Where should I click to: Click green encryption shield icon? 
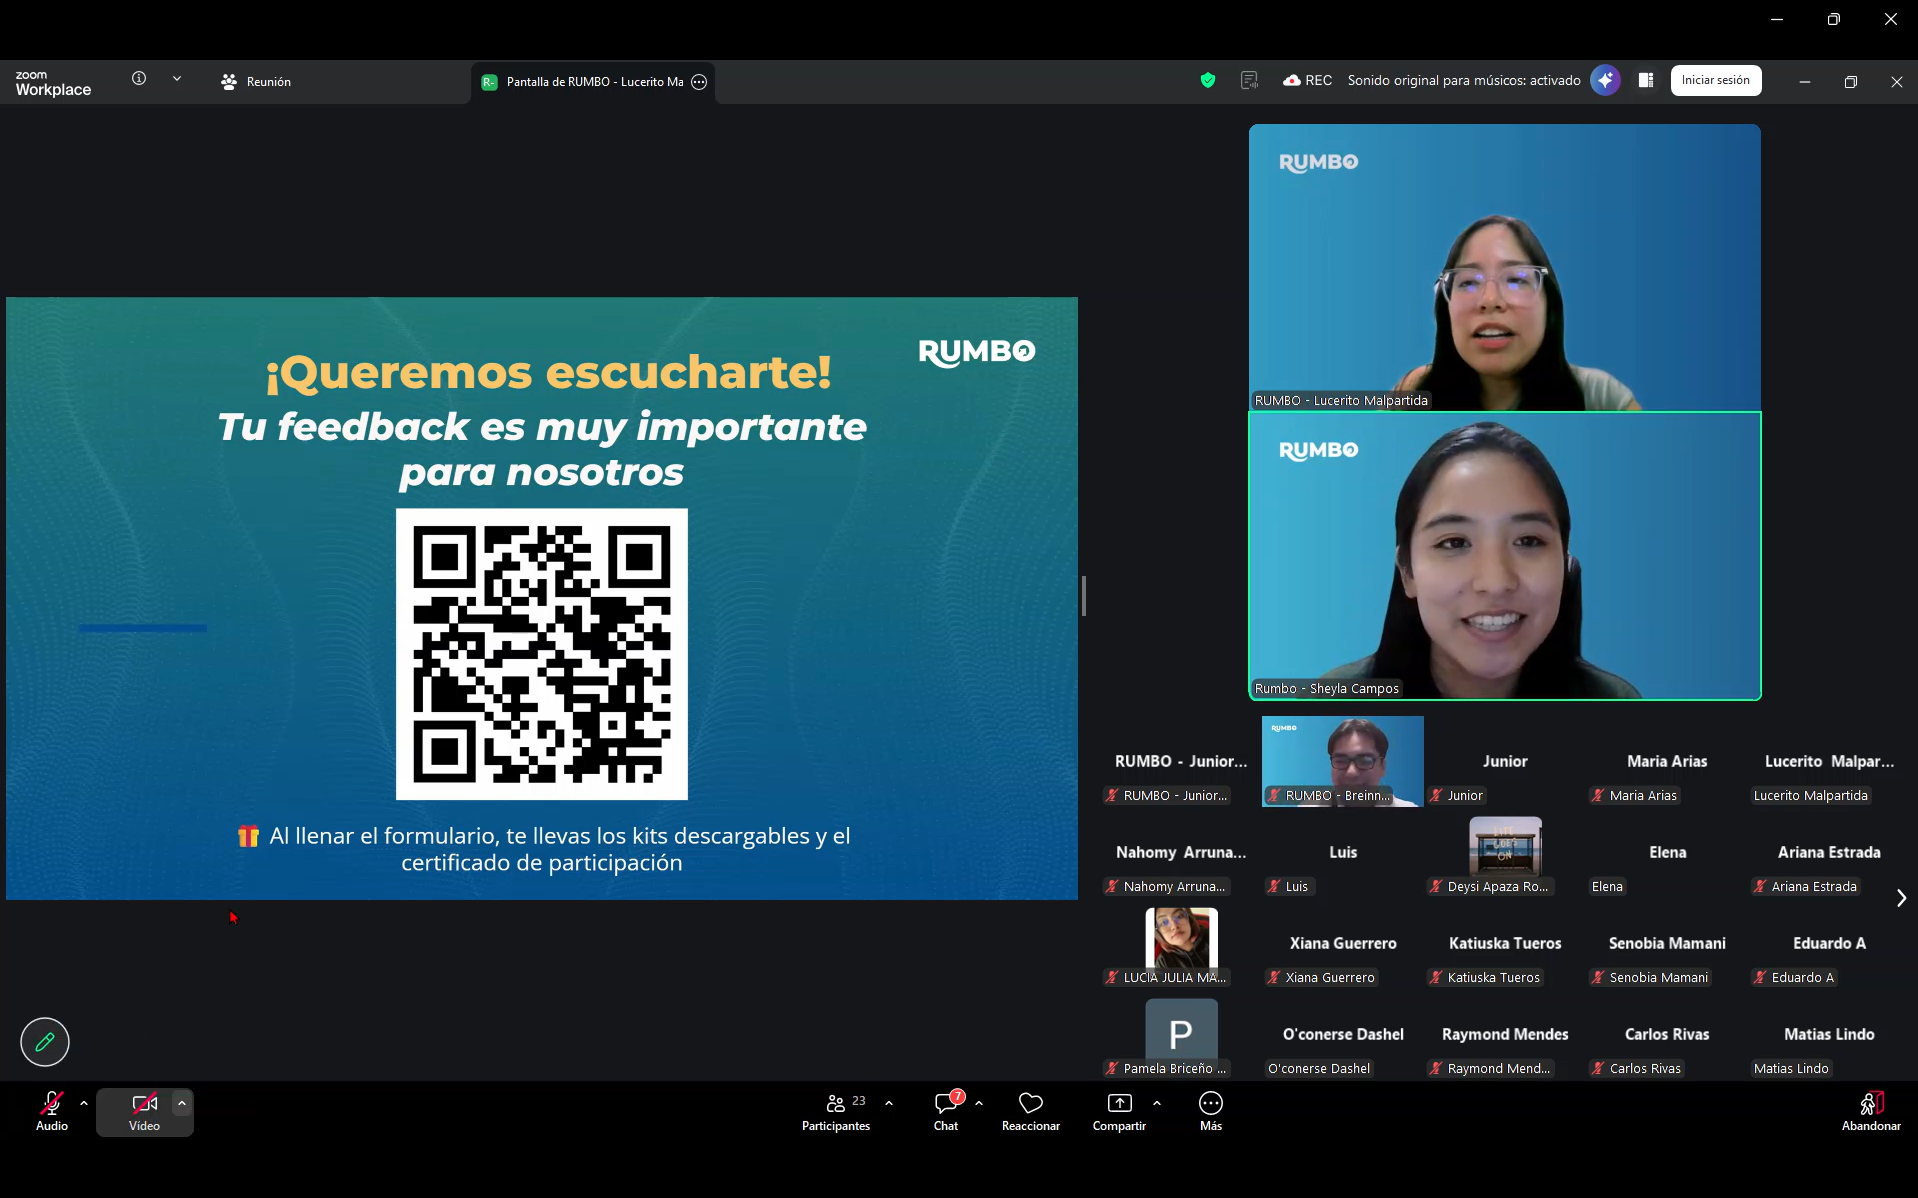[x=1208, y=81]
